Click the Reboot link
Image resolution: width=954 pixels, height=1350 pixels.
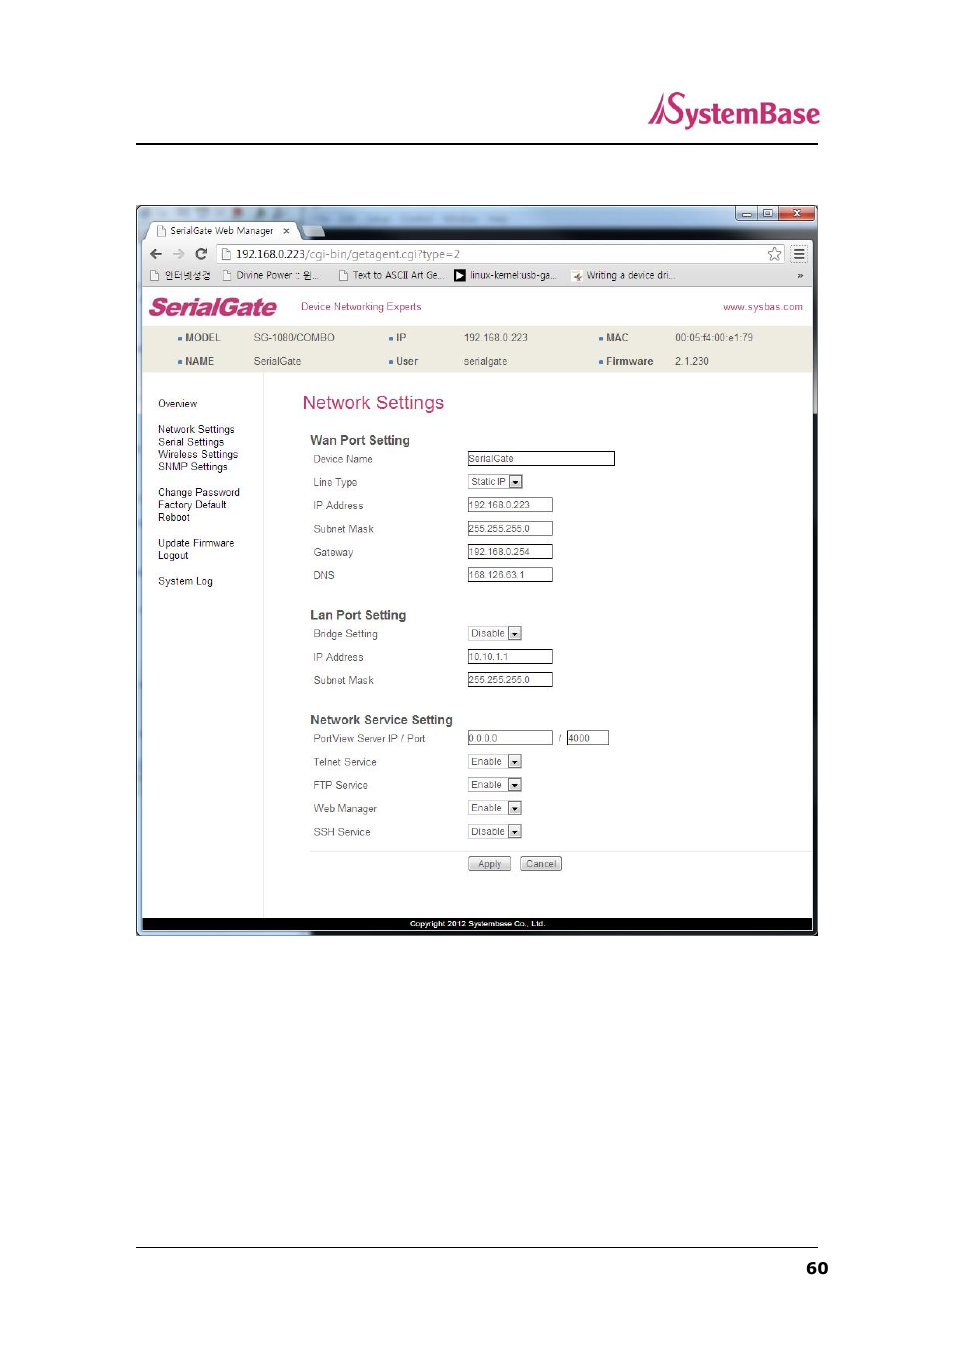click(174, 518)
